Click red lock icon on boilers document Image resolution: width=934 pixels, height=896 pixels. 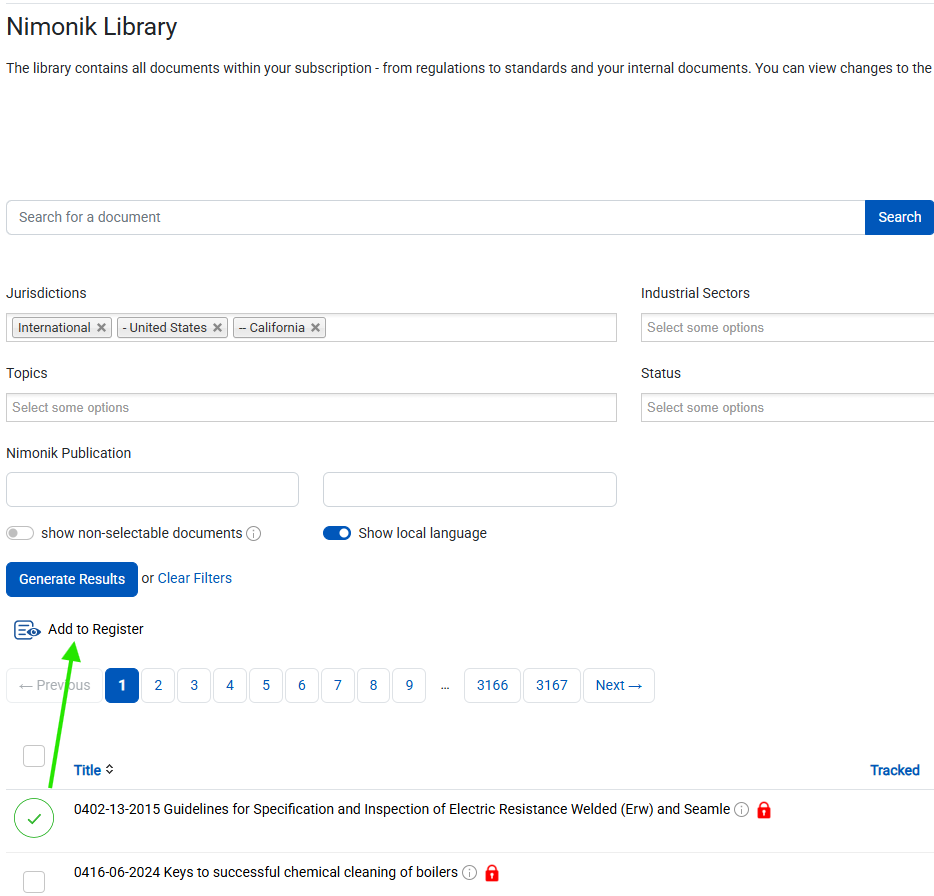(492, 873)
